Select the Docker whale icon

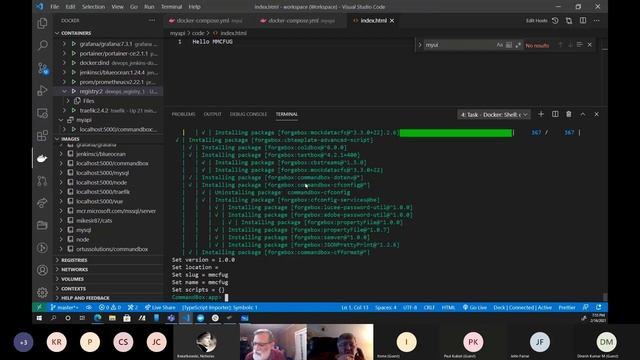pyautogui.click(x=42, y=158)
